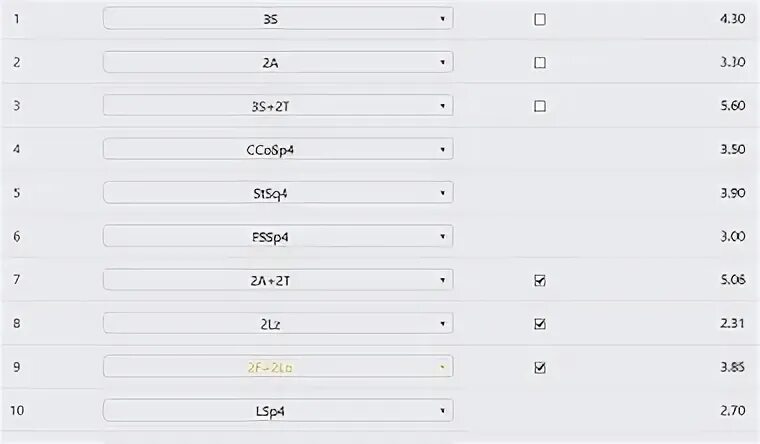Untick the checkbox in row 9

click(x=539, y=367)
